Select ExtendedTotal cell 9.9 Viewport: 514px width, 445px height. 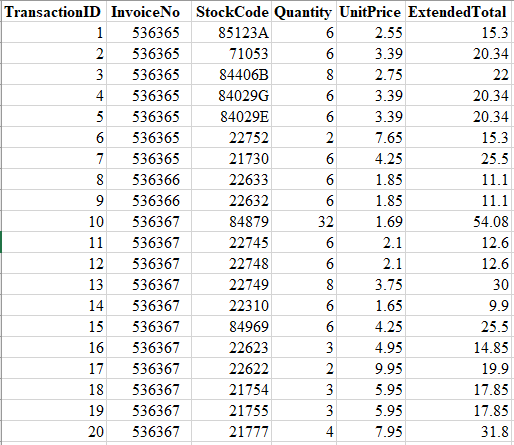coord(458,306)
